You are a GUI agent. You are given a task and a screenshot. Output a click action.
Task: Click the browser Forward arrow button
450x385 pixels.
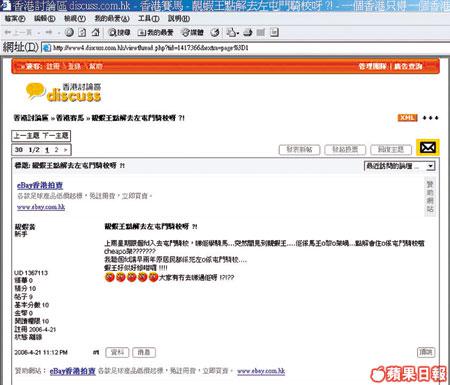[x=49, y=32]
